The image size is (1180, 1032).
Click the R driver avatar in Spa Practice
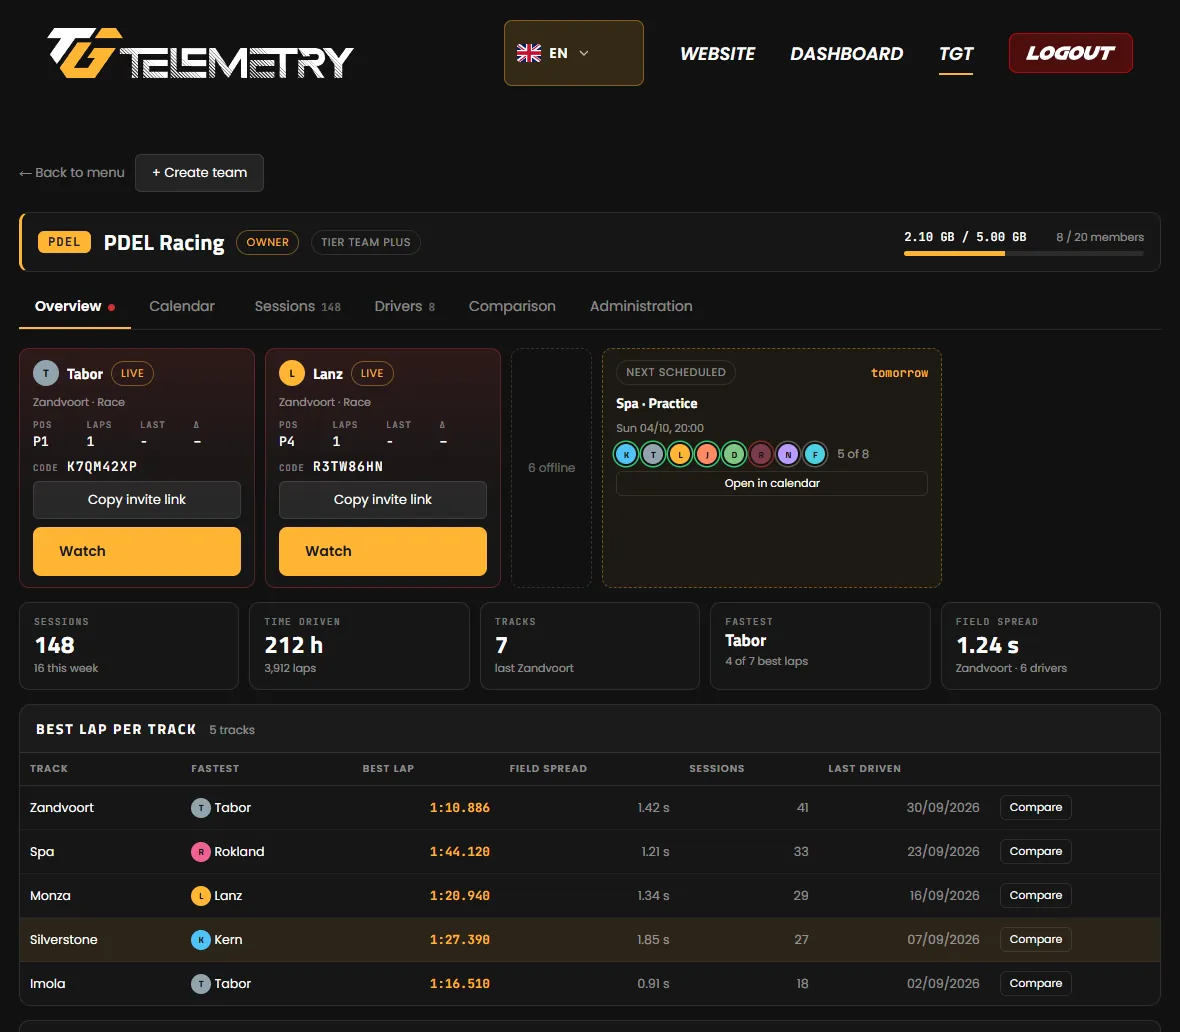761,455
